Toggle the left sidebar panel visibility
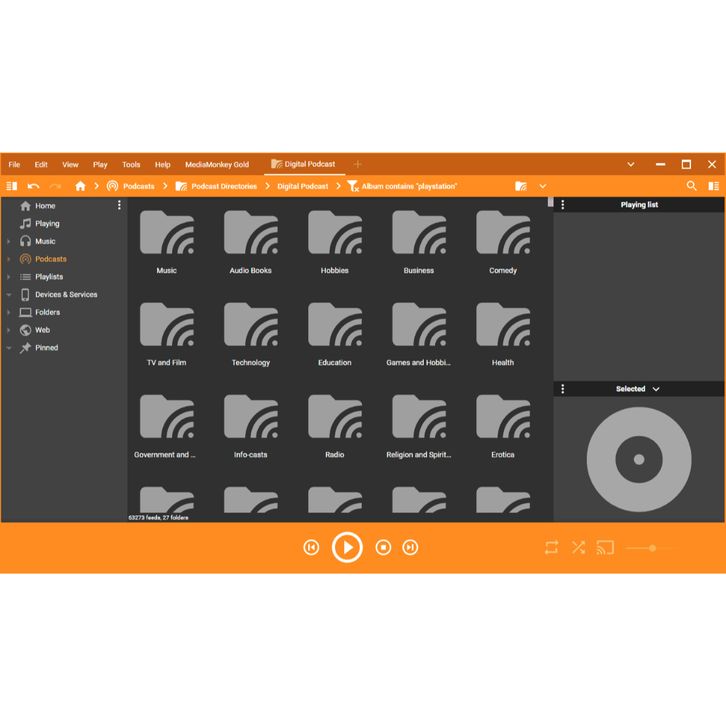The image size is (726, 726). pyautogui.click(x=12, y=186)
